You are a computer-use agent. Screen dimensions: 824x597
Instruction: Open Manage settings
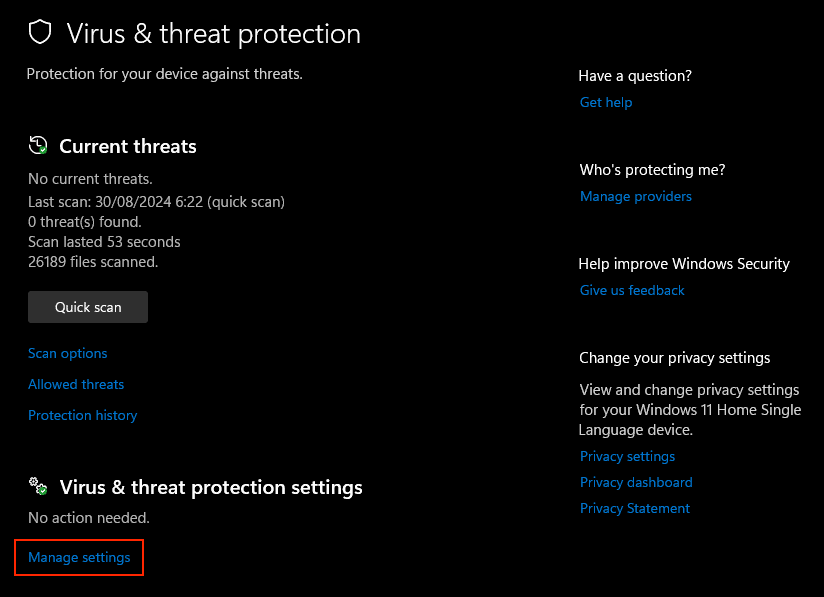78,557
